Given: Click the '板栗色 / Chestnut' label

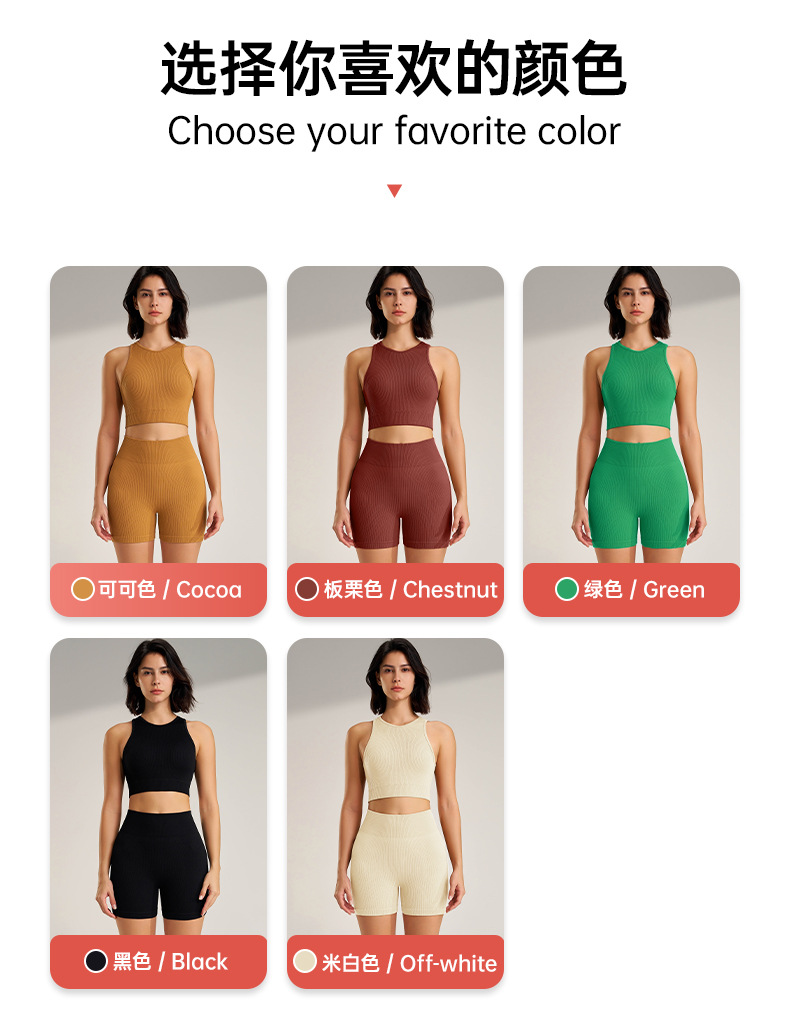Looking at the screenshot, I should pyautogui.click(x=411, y=590).
